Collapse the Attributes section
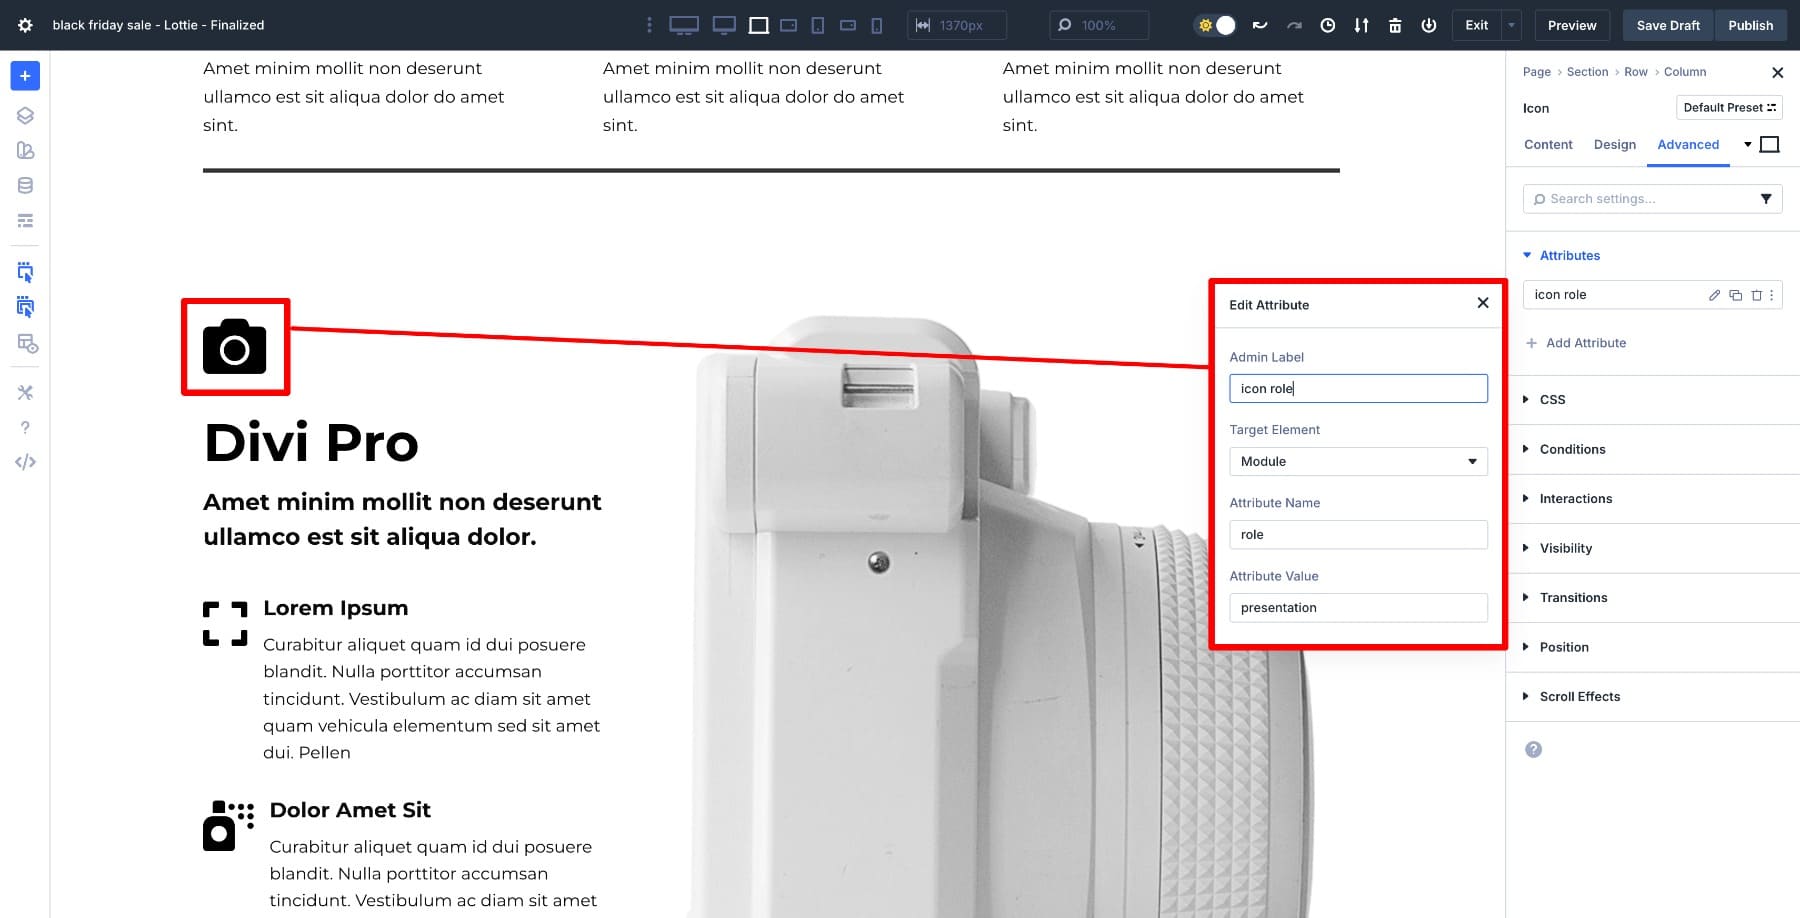This screenshot has height=918, width=1800. pos(1569,255)
